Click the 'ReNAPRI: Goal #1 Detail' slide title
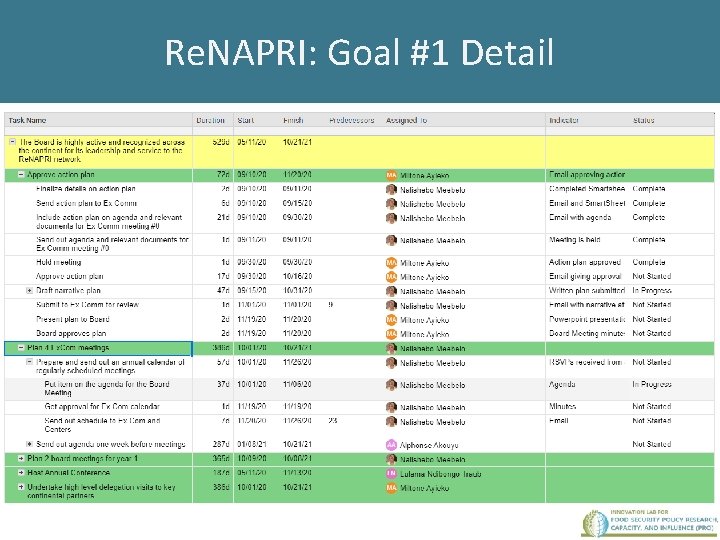The height and width of the screenshot is (540, 720). (x=359, y=52)
